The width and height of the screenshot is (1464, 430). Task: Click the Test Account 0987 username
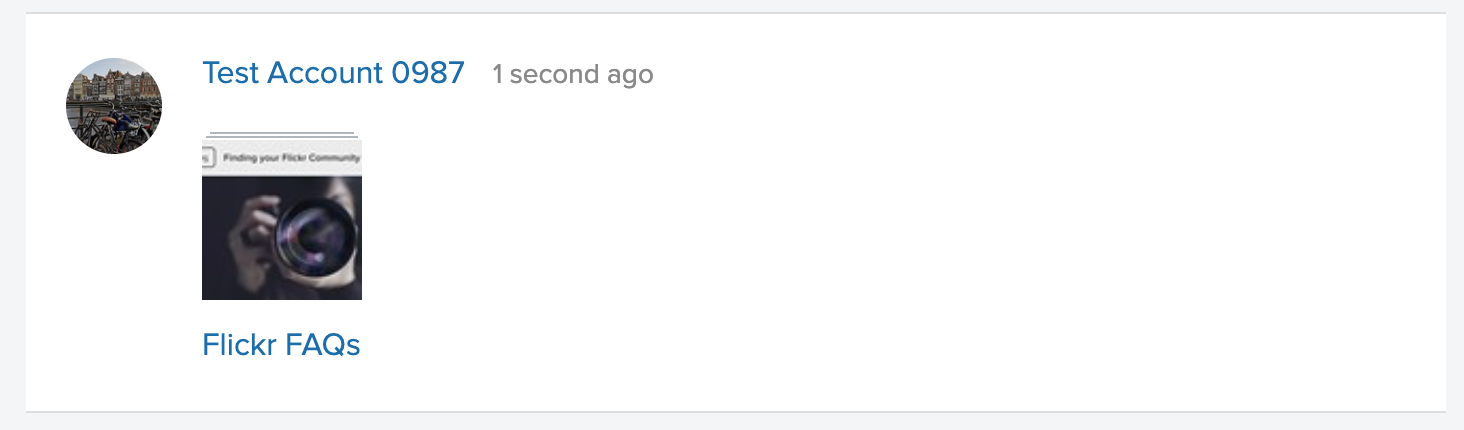pyautogui.click(x=334, y=73)
